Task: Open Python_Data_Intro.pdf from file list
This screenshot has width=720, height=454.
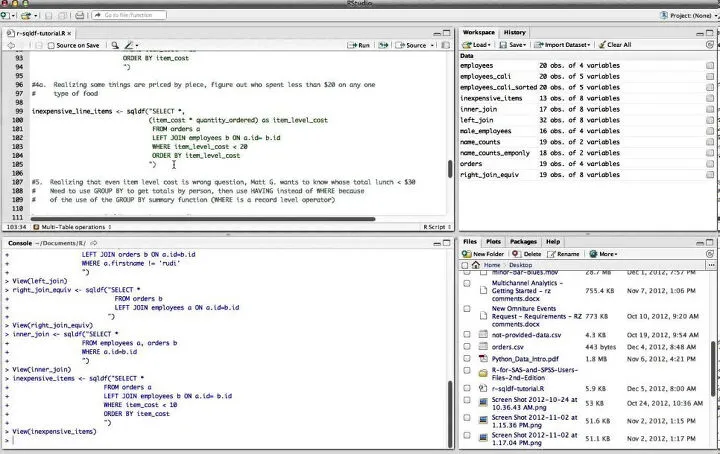Action: (x=525, y=359)
